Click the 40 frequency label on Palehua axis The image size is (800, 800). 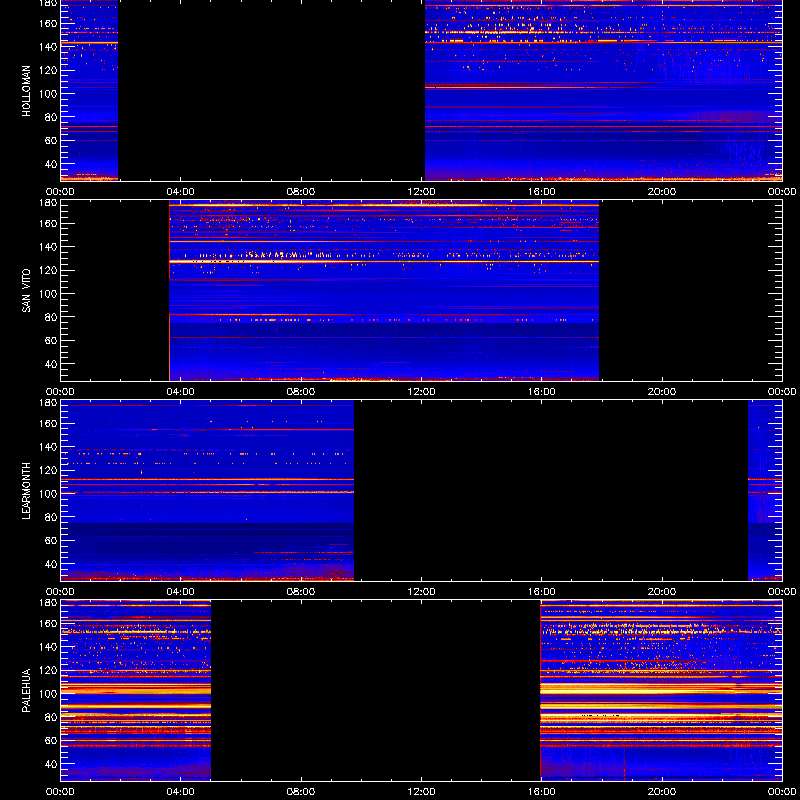[52, 764]
